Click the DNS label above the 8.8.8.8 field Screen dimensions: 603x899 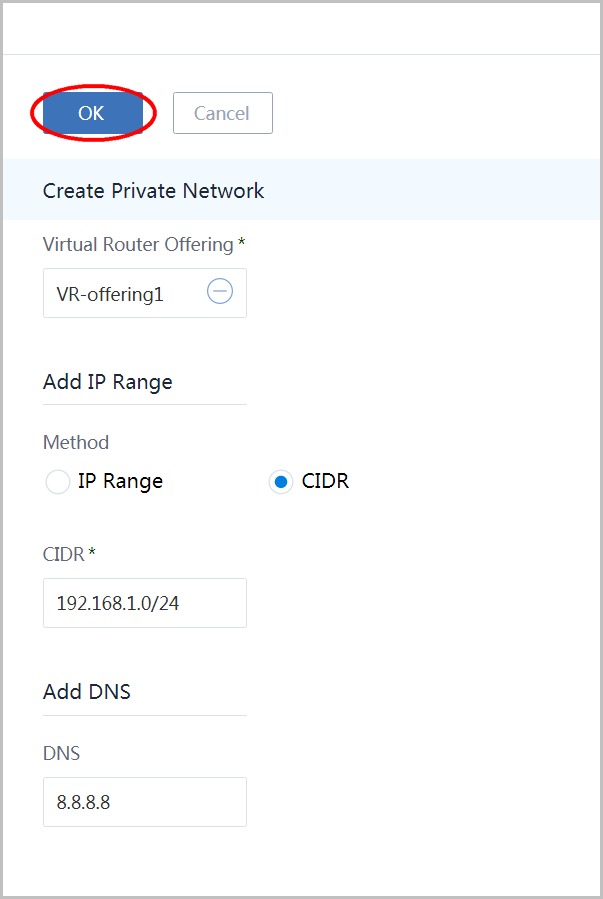[61, 753]
